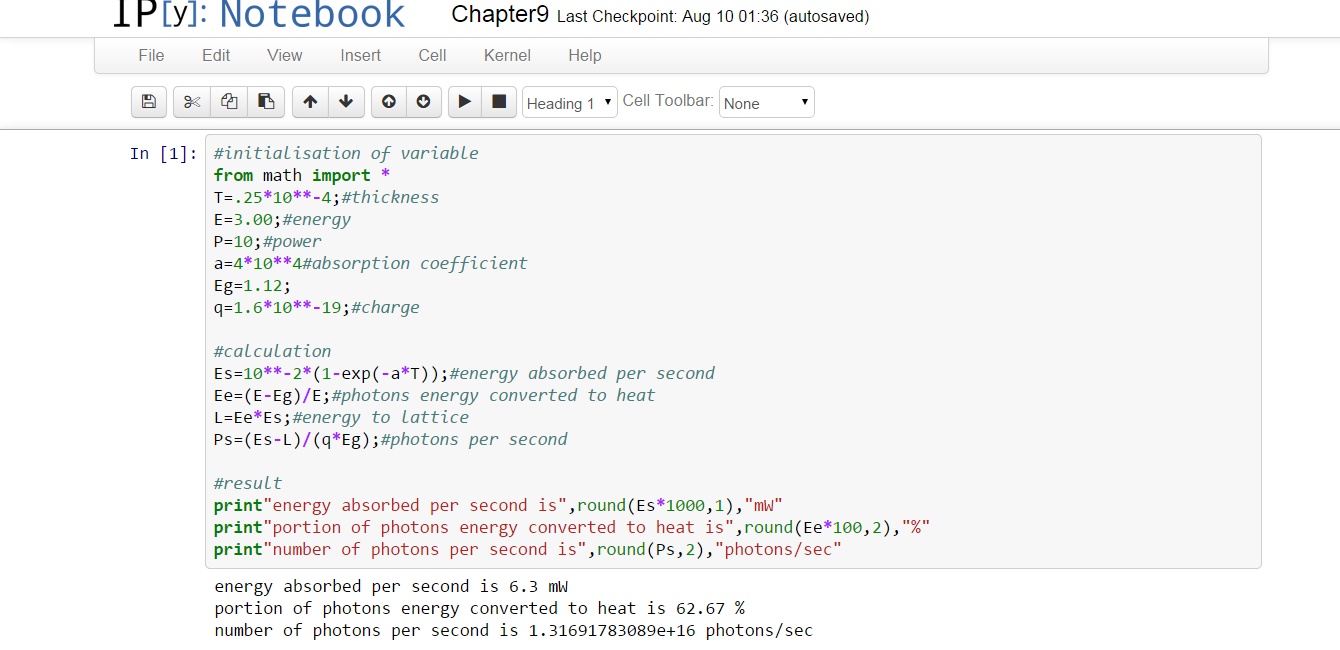Click the Save notebook icon

coord(149,102)
